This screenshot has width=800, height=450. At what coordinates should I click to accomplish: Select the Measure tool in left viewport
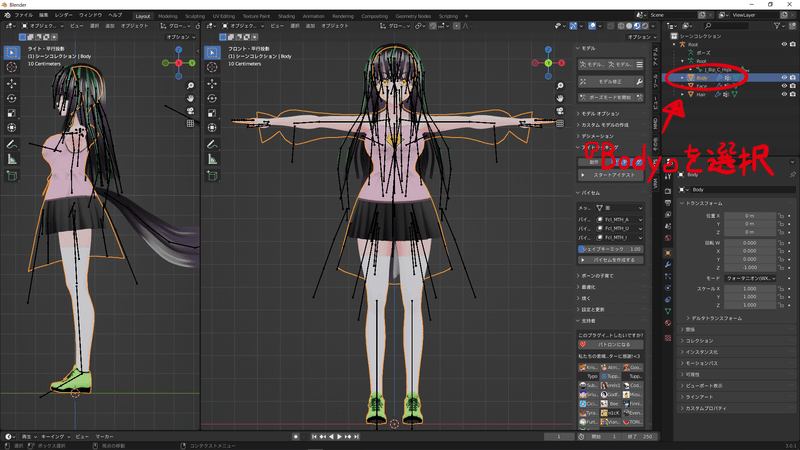tap(12, 160)
